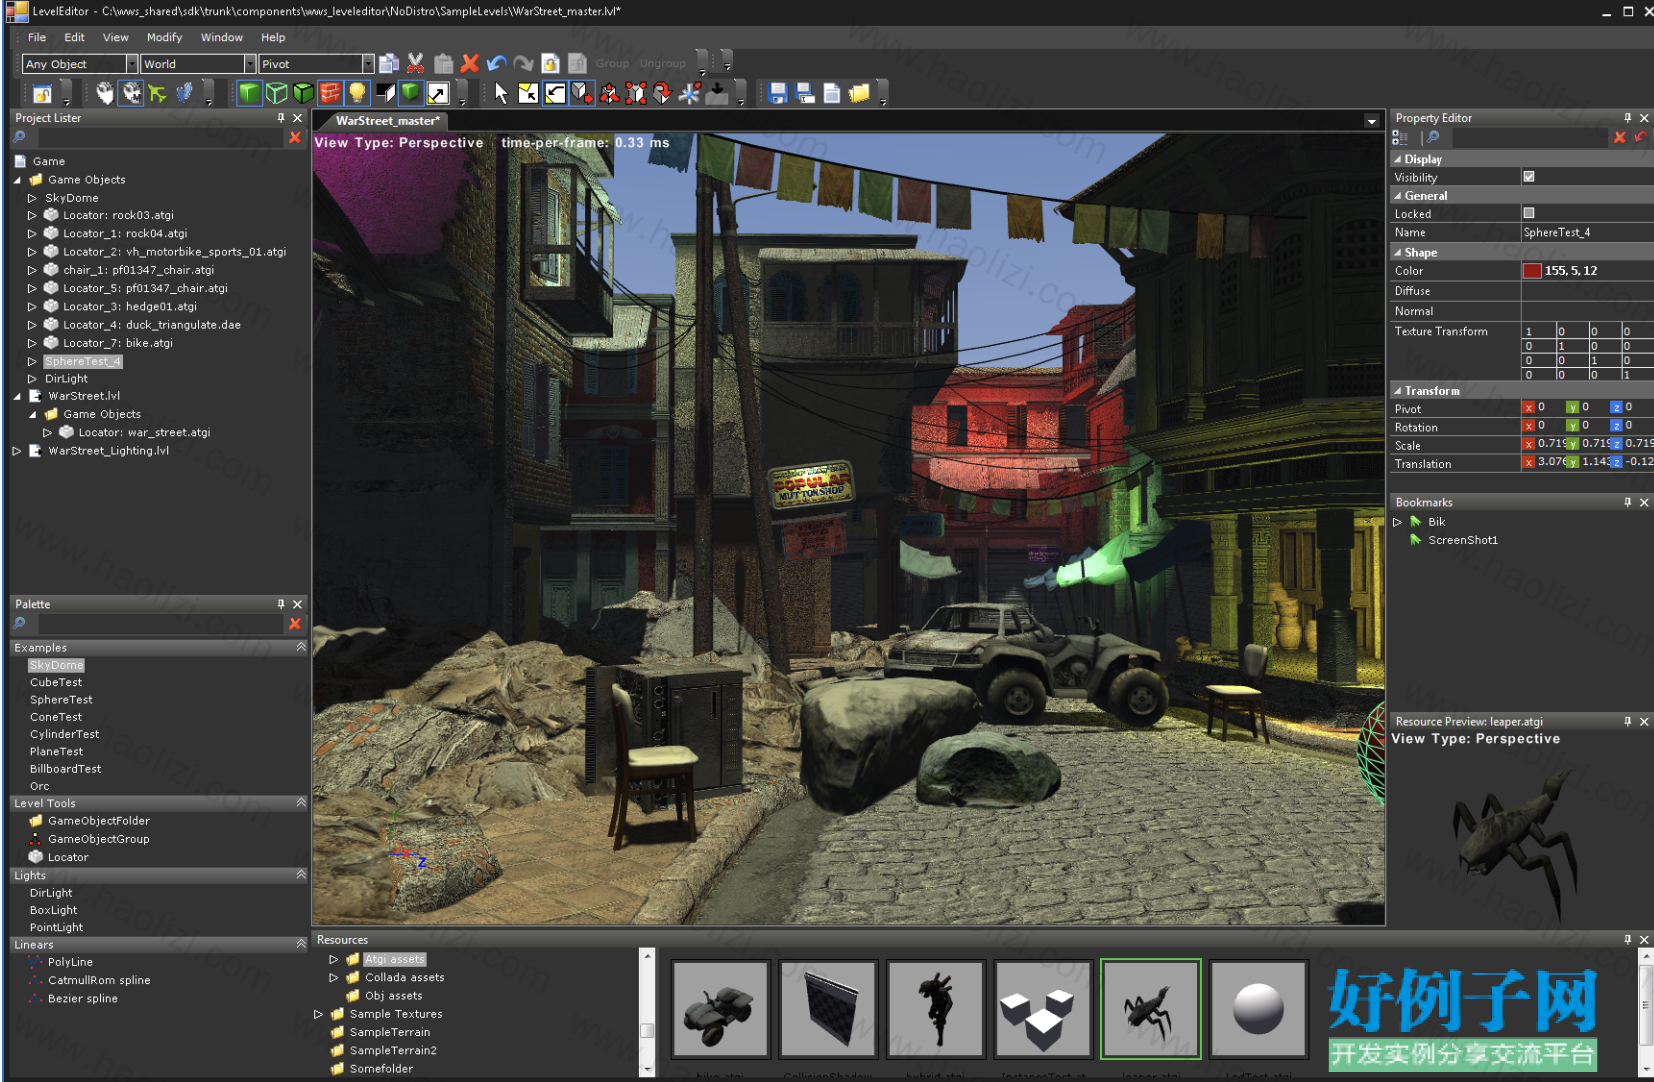Click the Redo arrow in the toolbar
Image resolution: width=1654 pixels, height=1082 pixels.
pos(523,63)
